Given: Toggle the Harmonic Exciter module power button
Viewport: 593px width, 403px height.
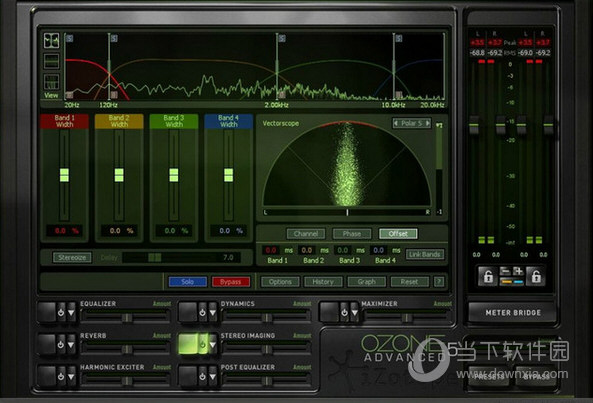Looking at the screenshot, I should (x=61, y=377).
